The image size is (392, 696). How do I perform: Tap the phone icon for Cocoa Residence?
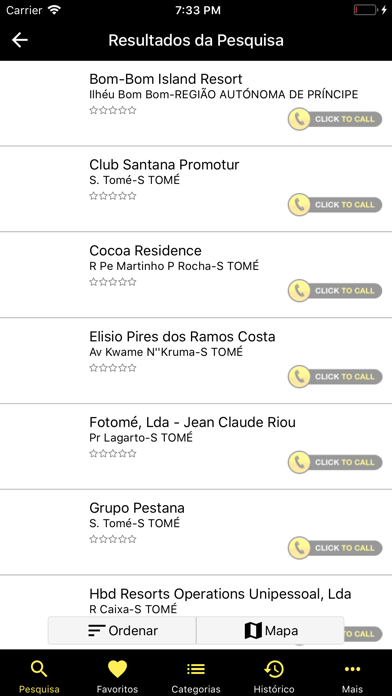click(x=299, y=291)
